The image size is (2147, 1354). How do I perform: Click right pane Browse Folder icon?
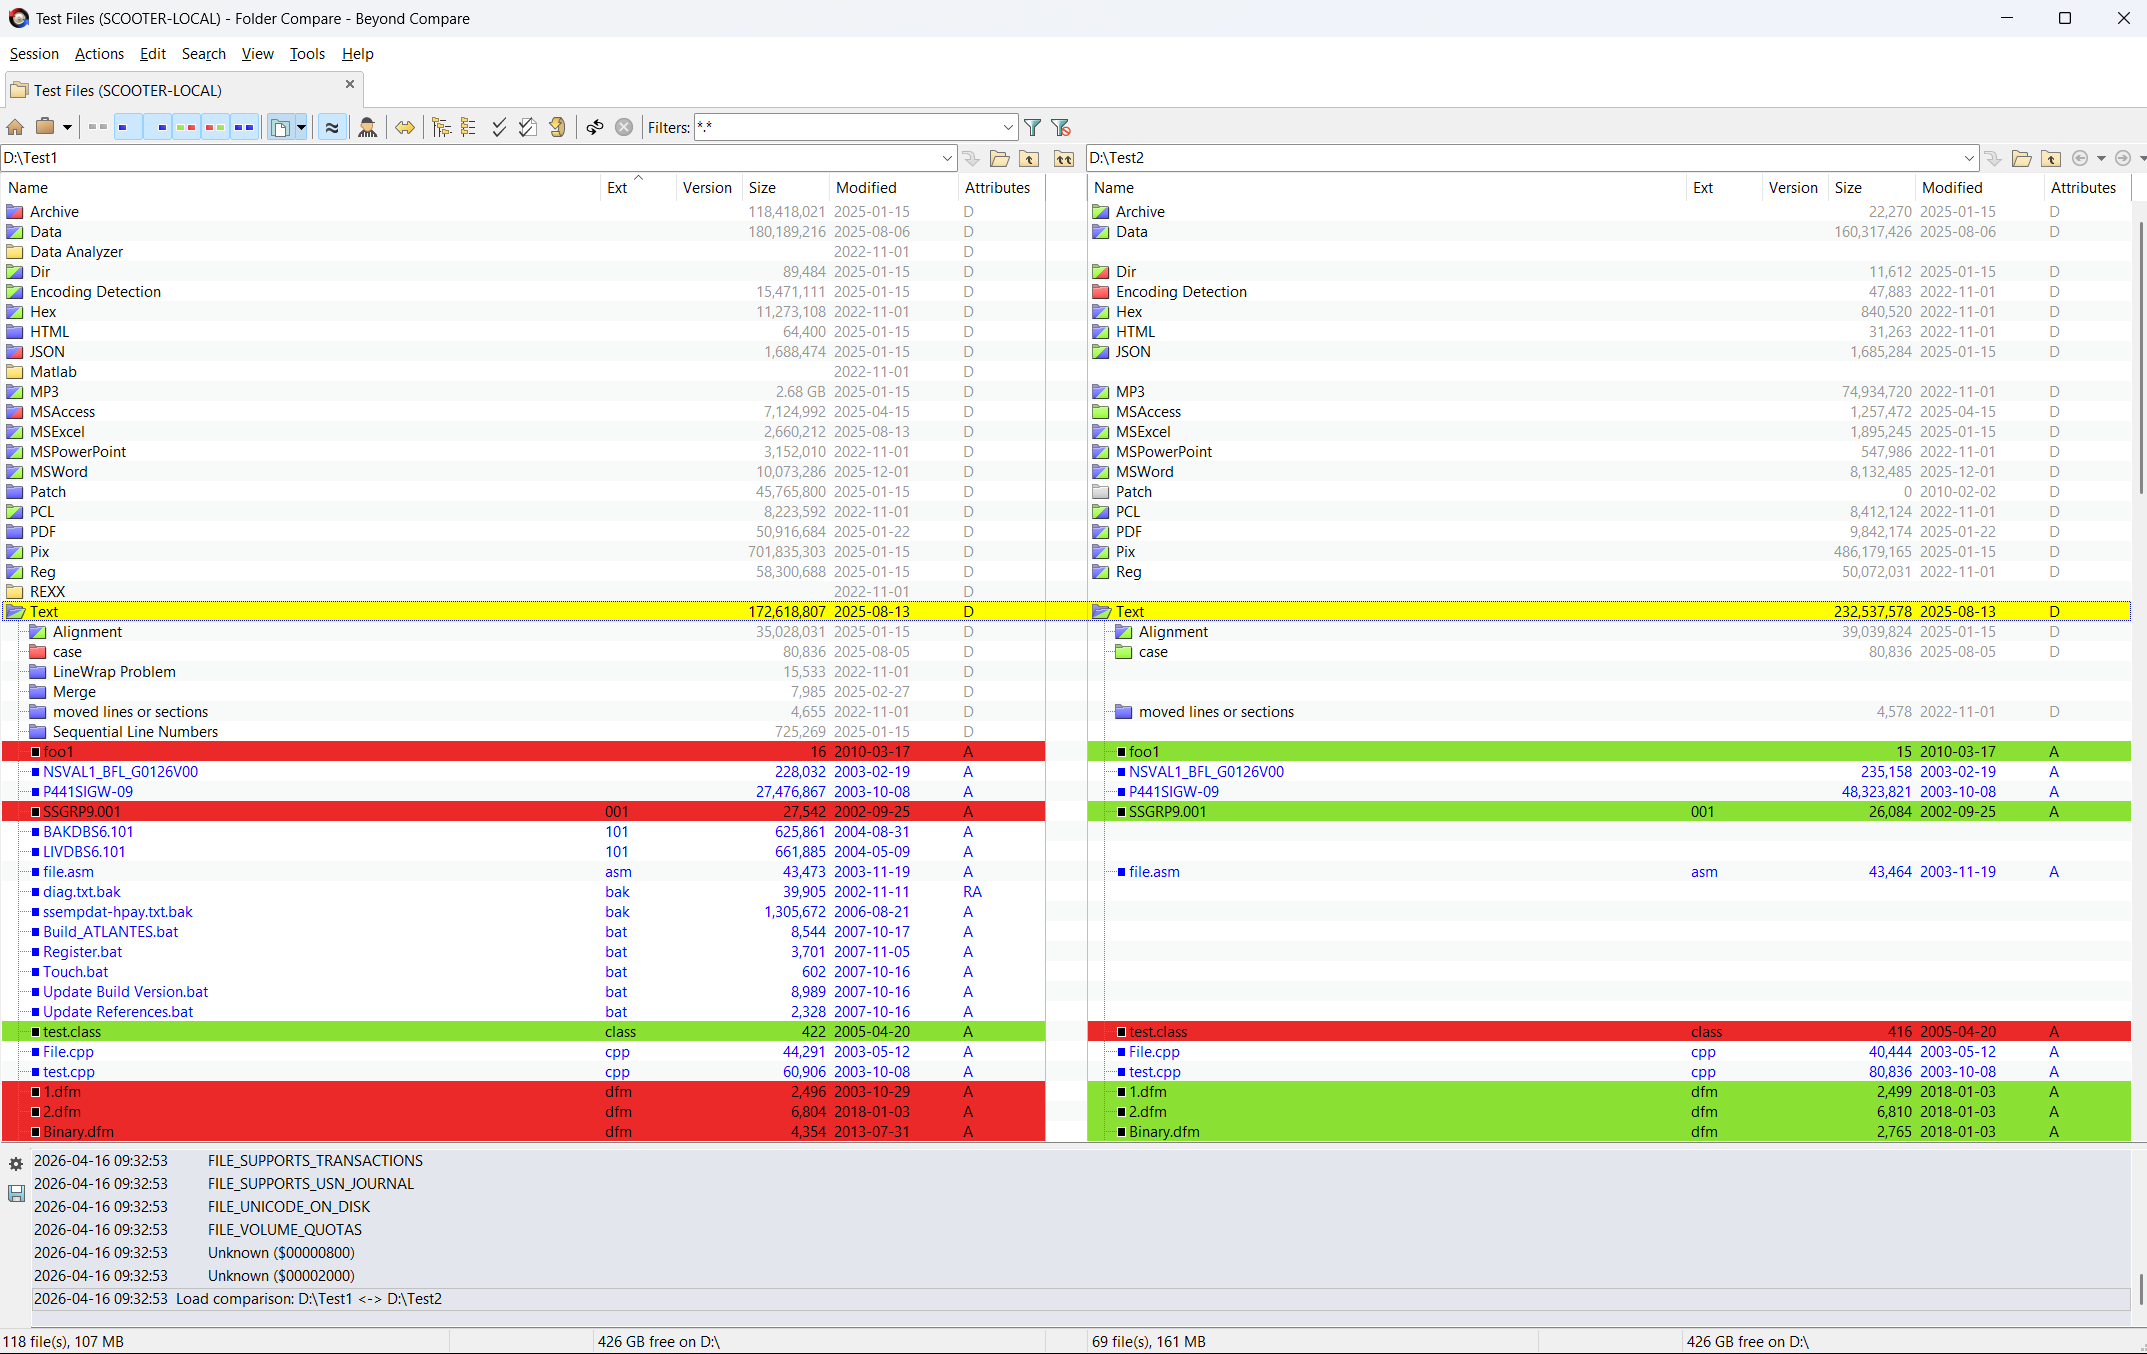pyautogui.click(x=2021, y=158)
